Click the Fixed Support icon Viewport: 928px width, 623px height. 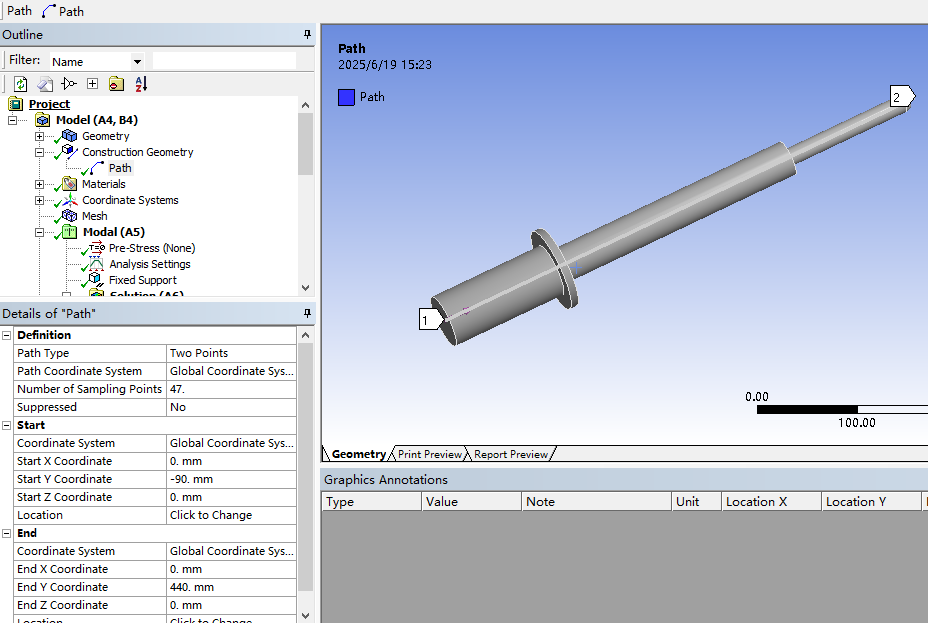click(x=95, y=279)
